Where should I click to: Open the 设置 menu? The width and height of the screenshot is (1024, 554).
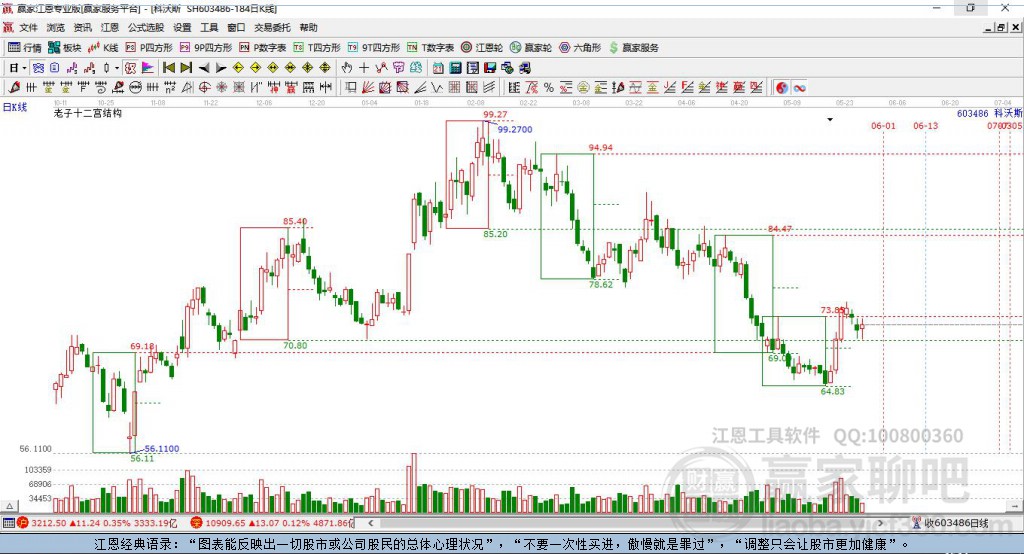click(182, 27)
